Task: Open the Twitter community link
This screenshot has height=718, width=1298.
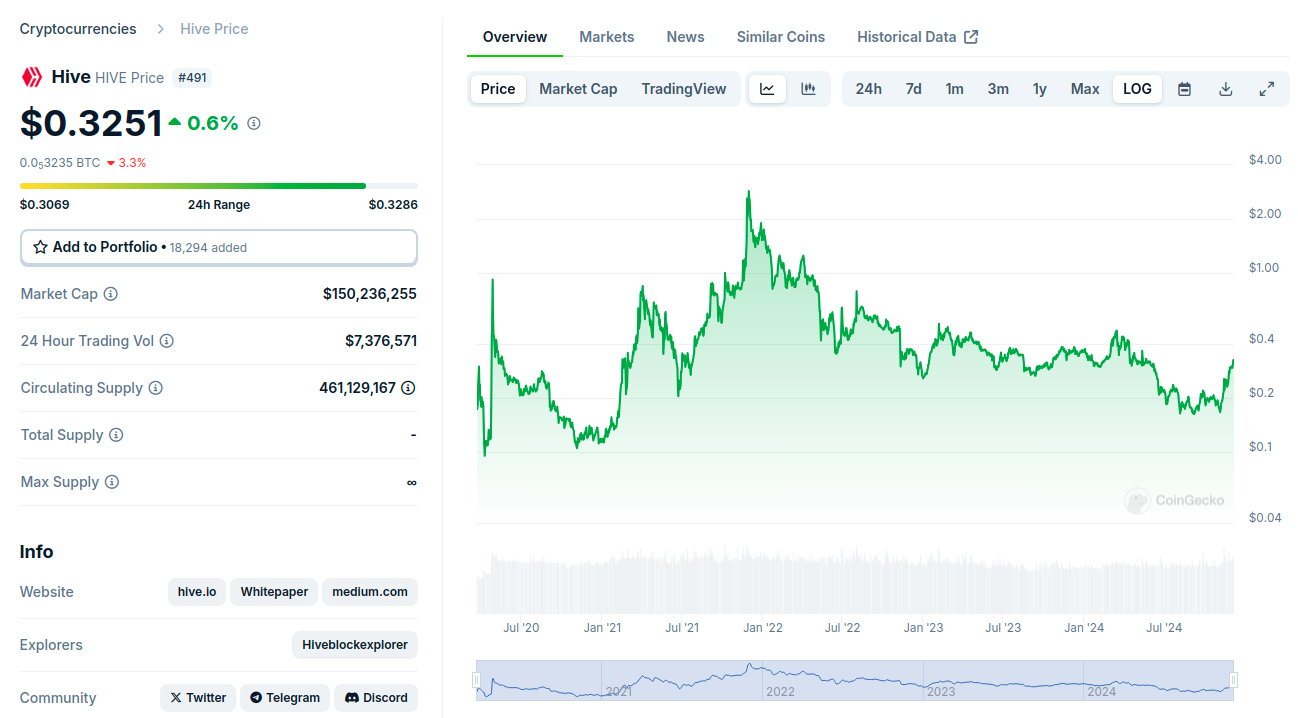Action: pos(198,698)
